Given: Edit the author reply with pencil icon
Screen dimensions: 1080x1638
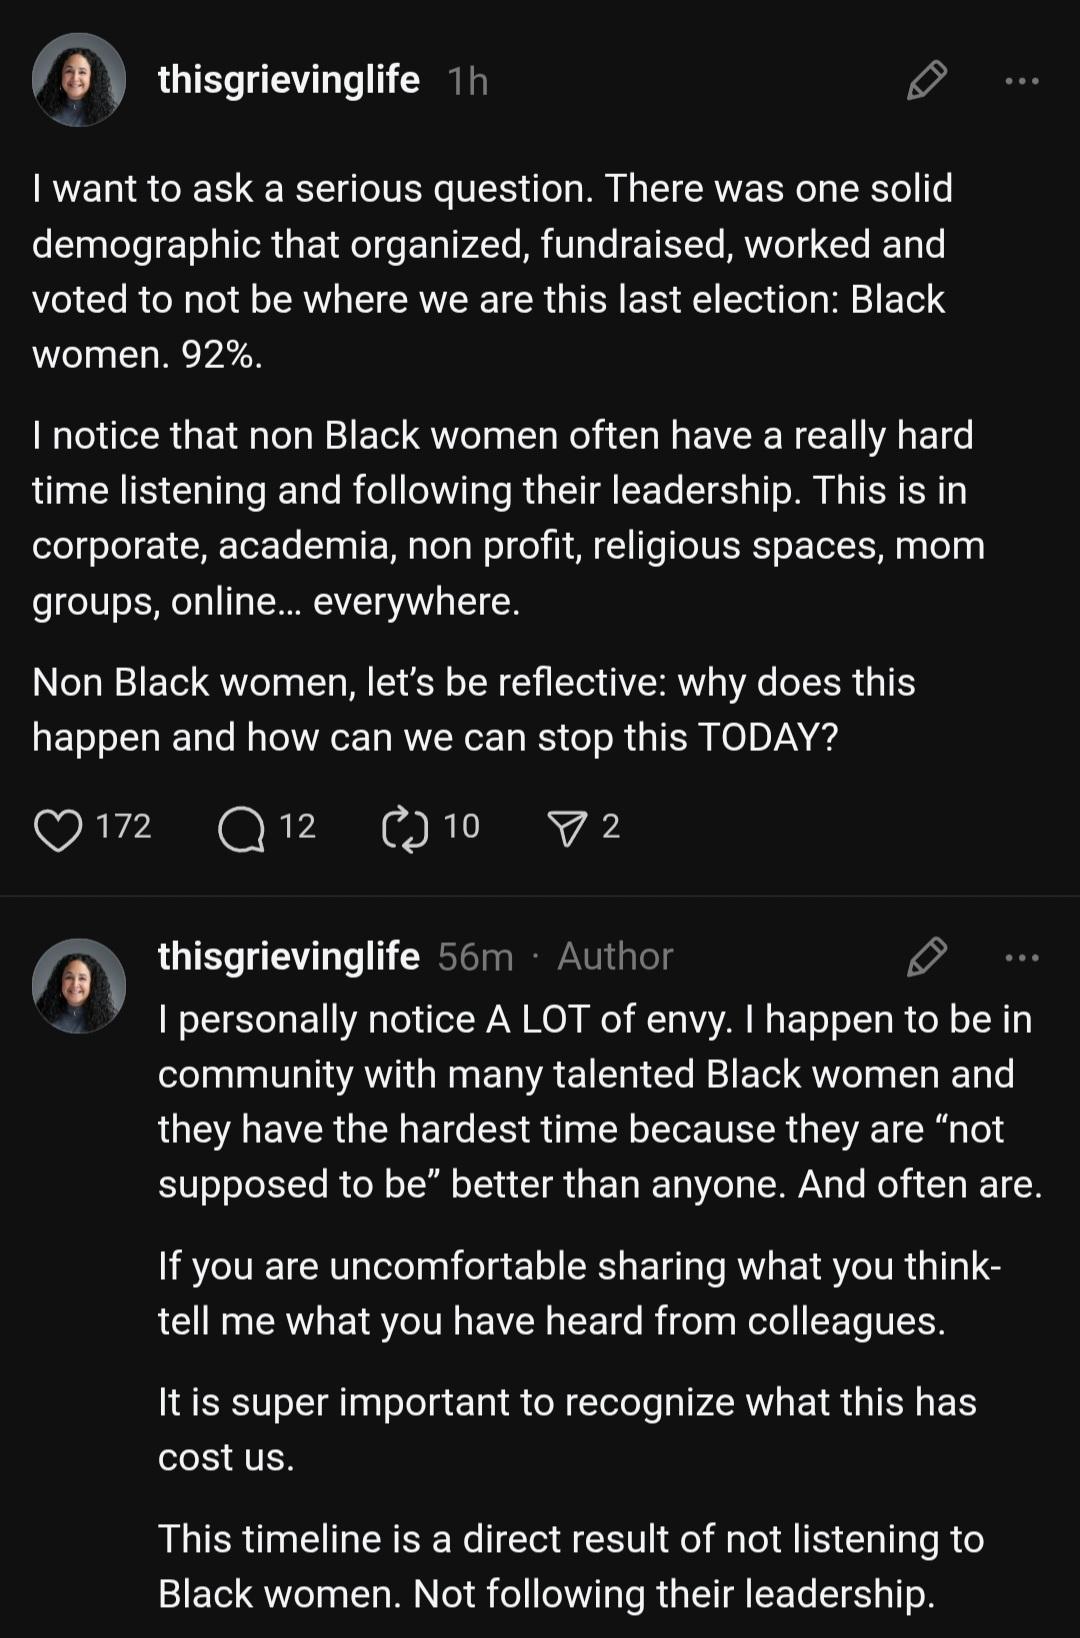Looking at the screenshot, I should (x=926, y=957).
